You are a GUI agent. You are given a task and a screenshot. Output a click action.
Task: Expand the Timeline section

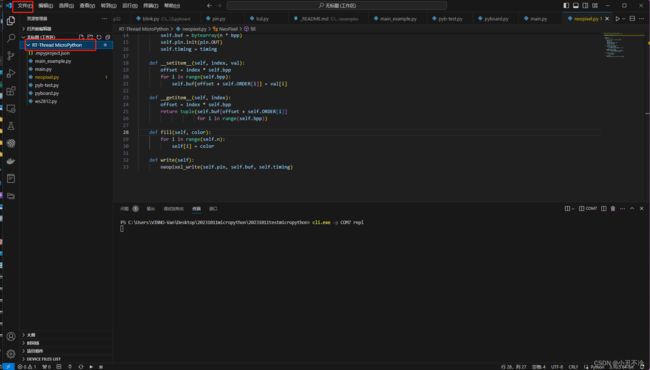pos(66,343)
